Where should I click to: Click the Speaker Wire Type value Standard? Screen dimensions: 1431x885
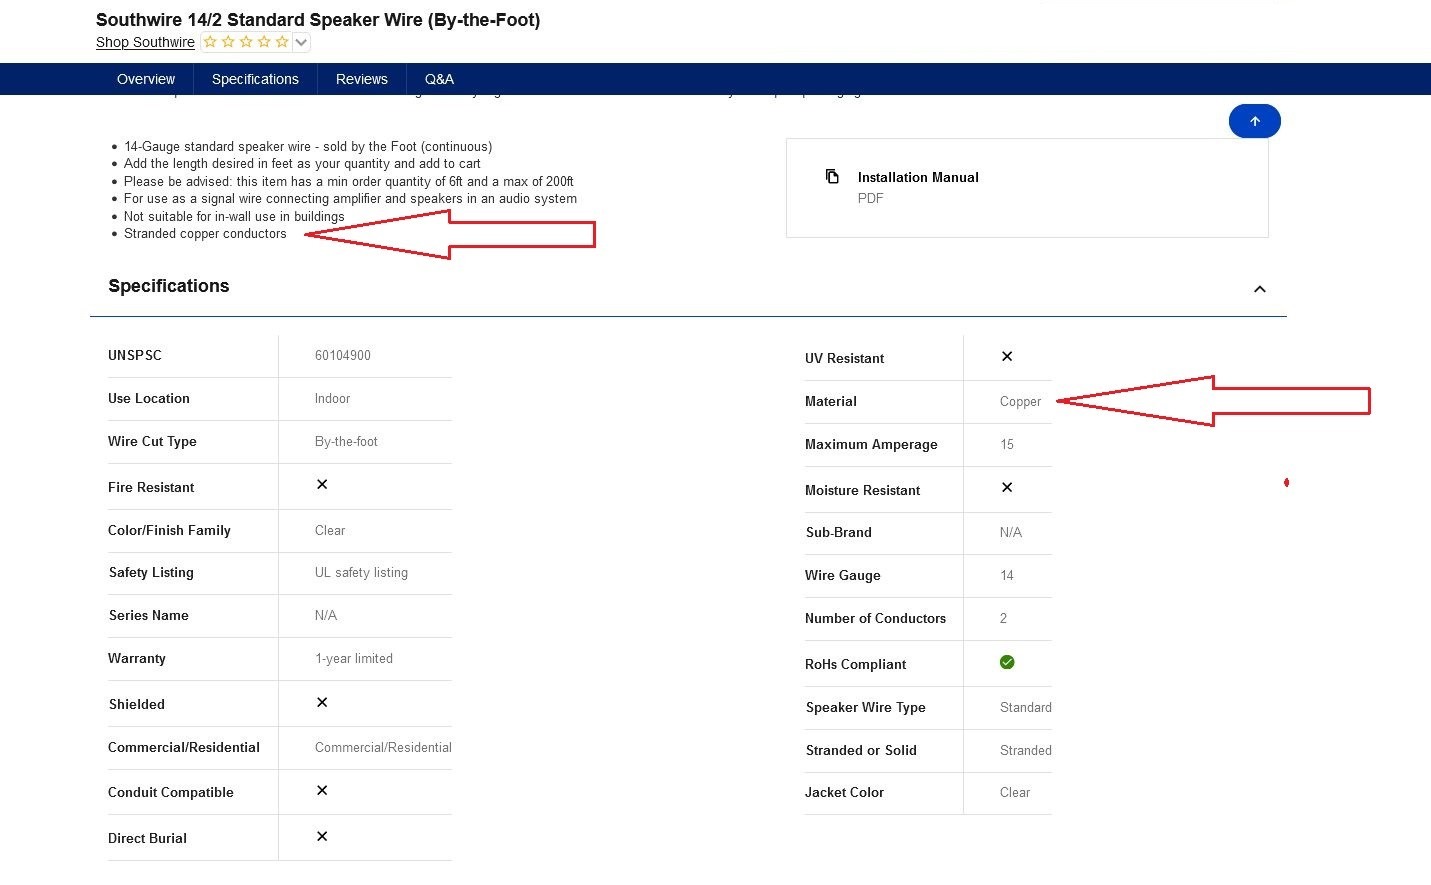1026,707
